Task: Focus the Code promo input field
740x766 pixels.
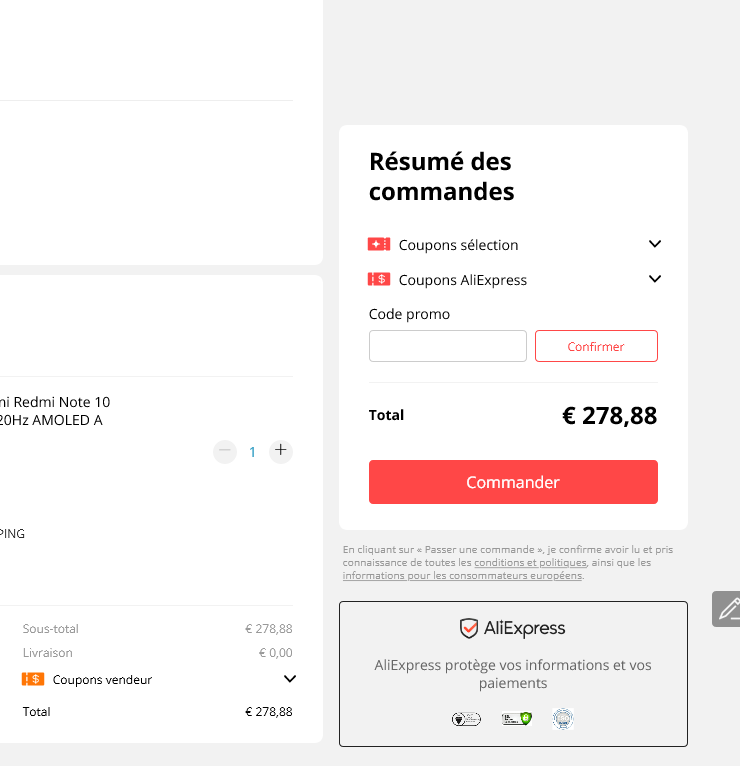Action: (x=448, y=346)
